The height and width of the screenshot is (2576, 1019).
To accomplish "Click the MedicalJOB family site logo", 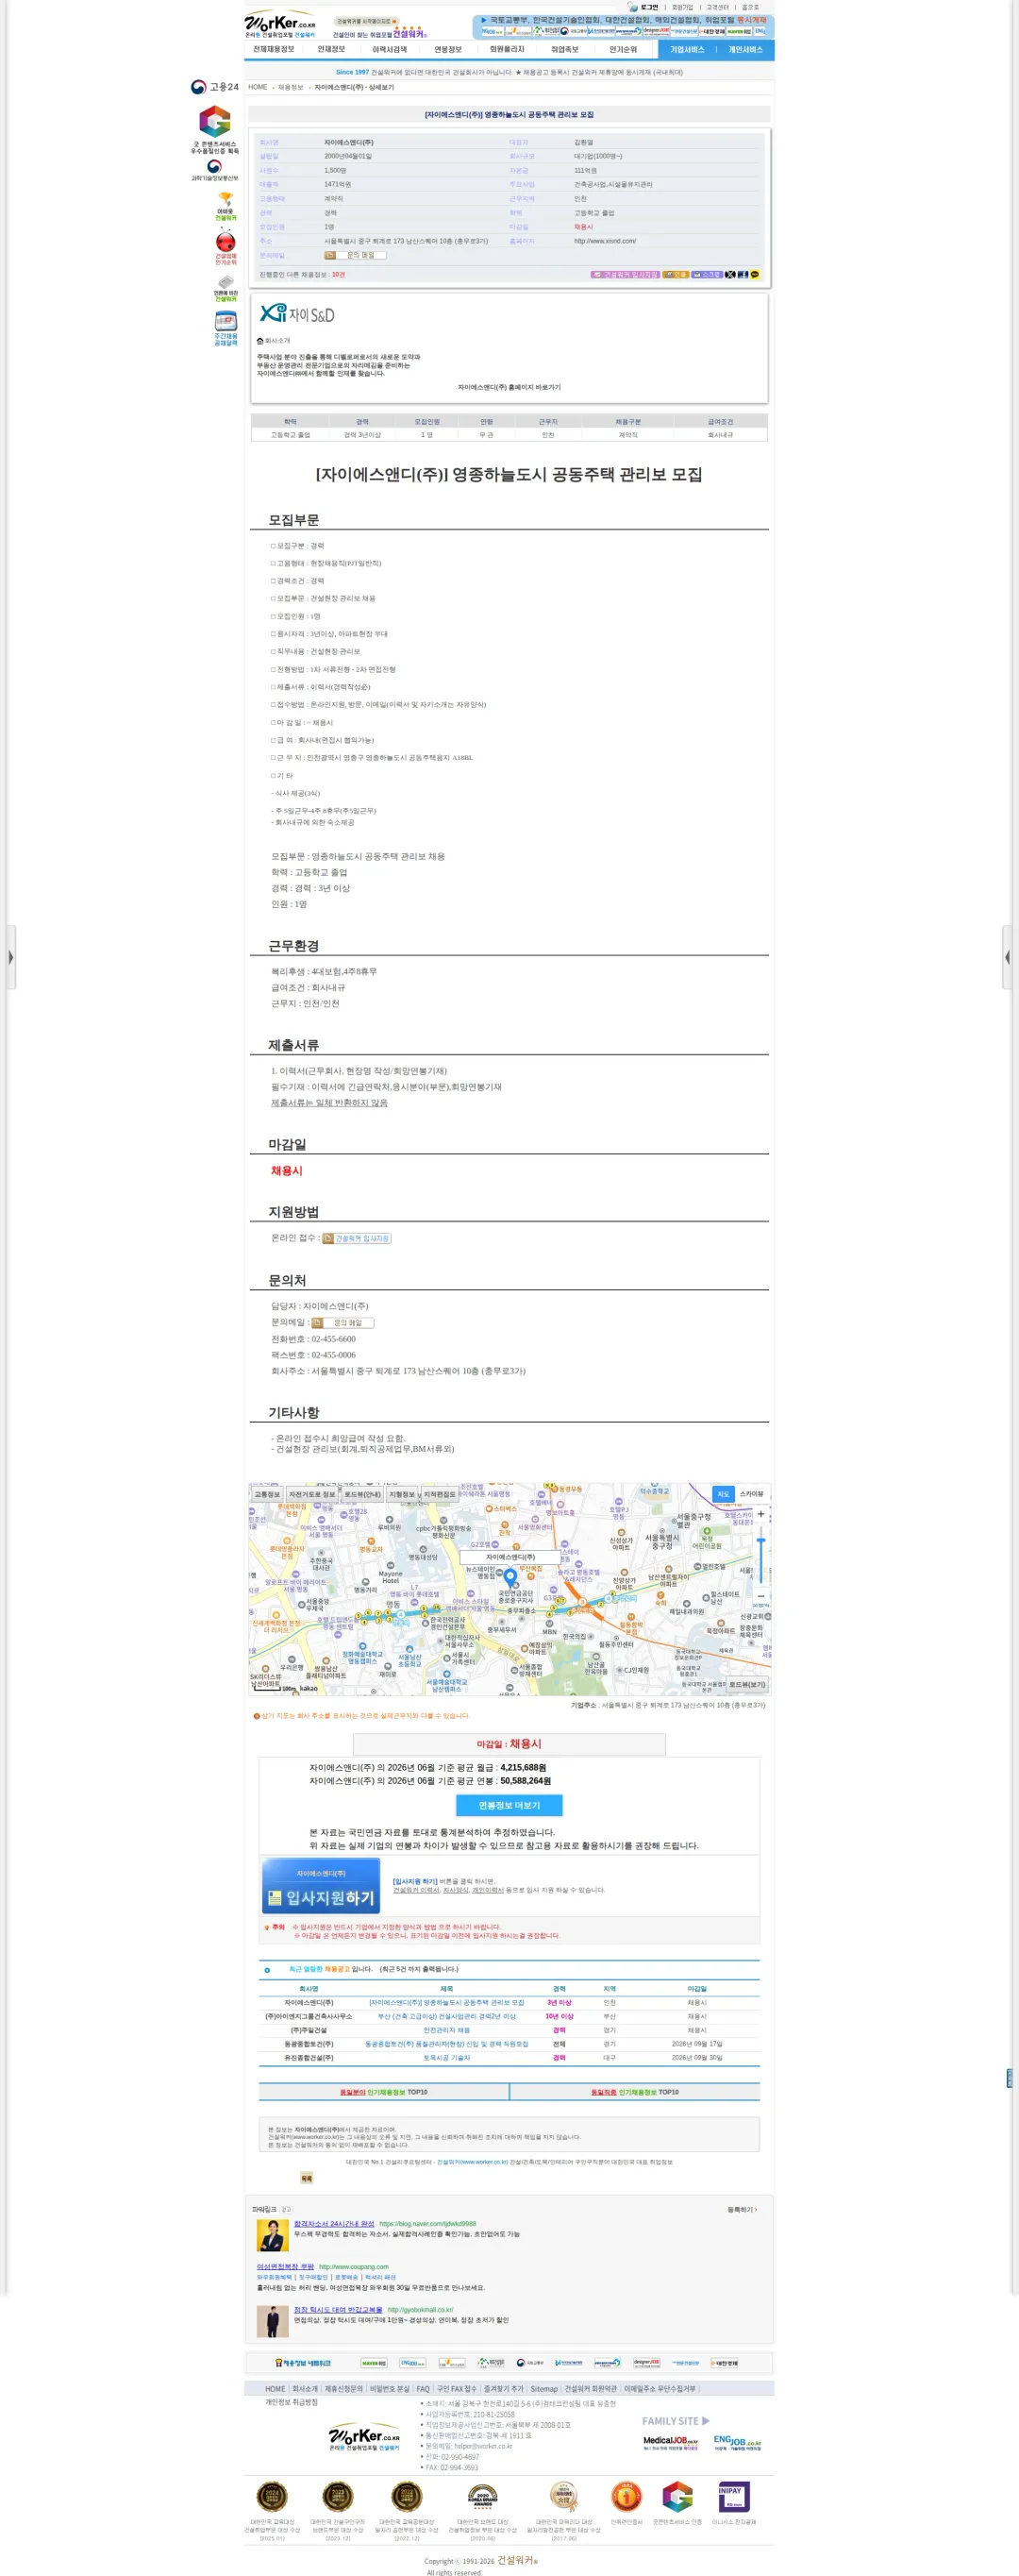I will click(670, 2441).
